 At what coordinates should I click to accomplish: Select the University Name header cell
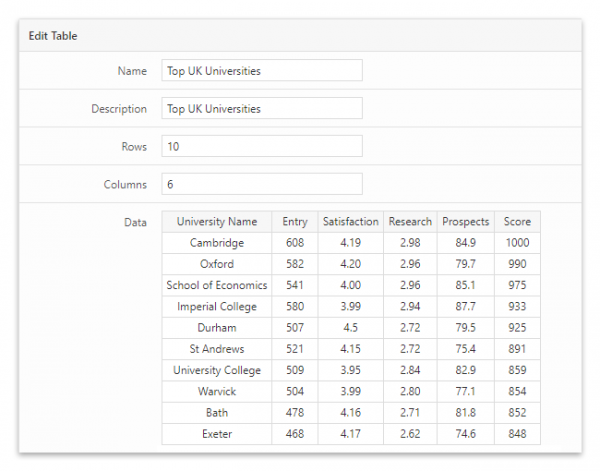click(x=217, y=222)
